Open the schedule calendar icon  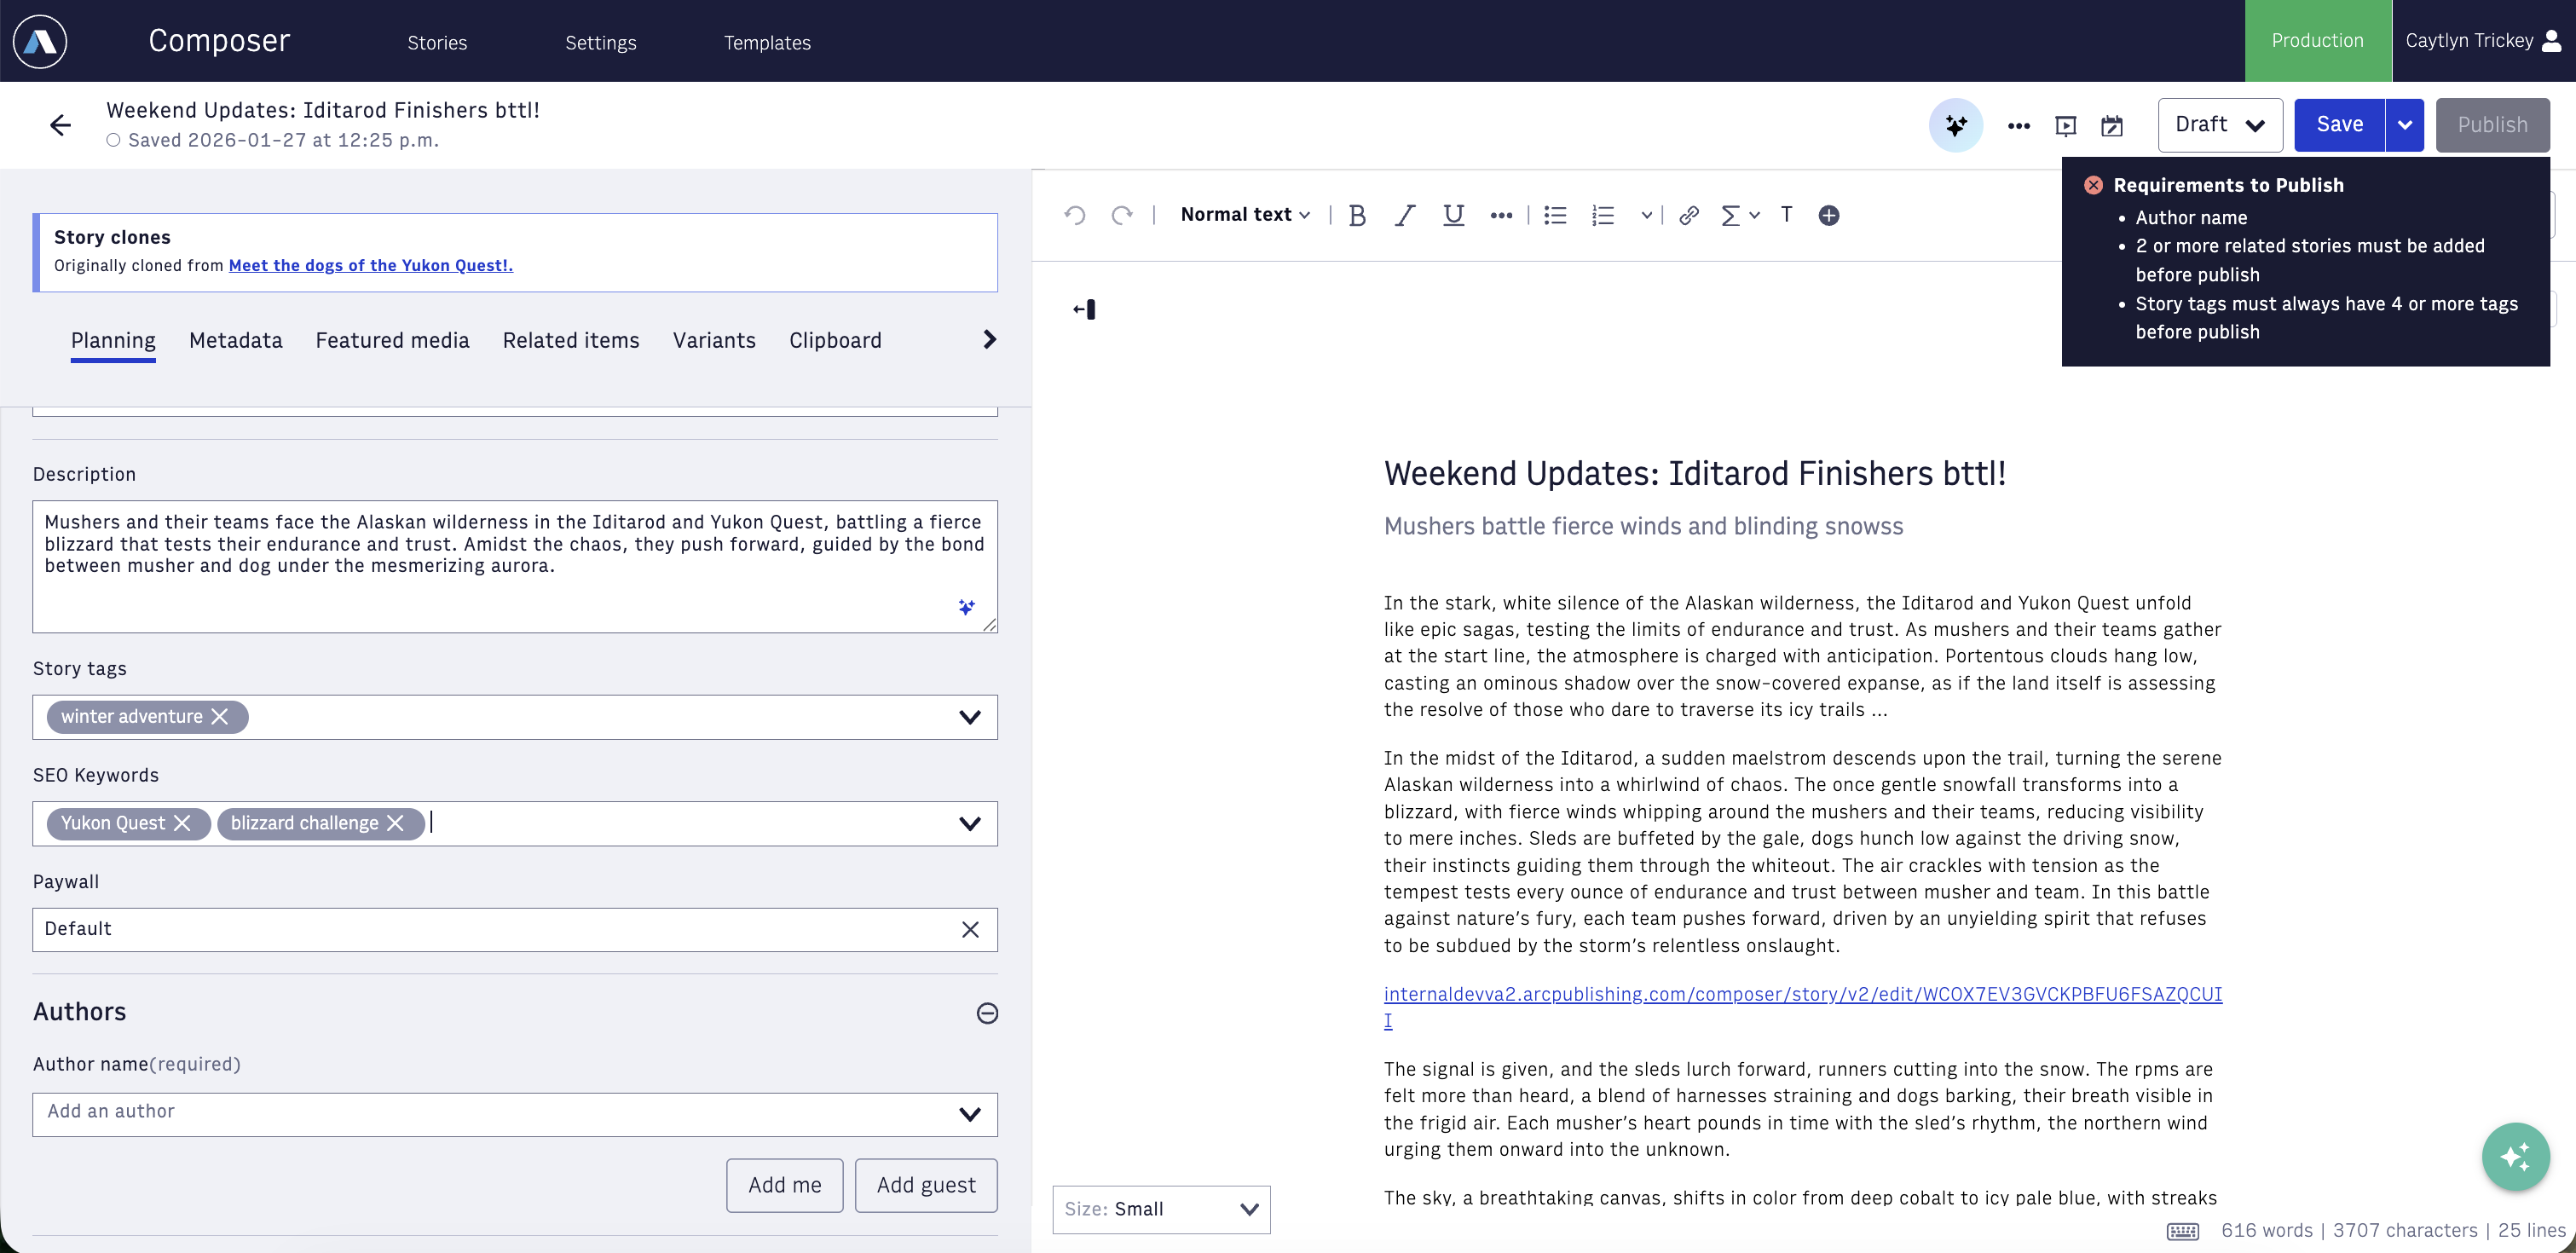2111,126
